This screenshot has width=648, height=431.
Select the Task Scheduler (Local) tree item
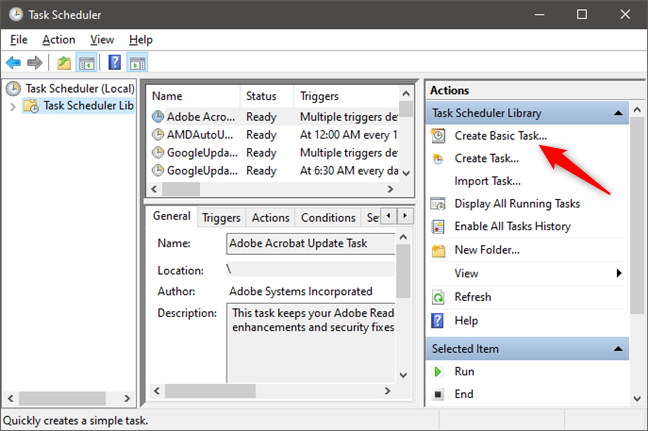[80, 88]
